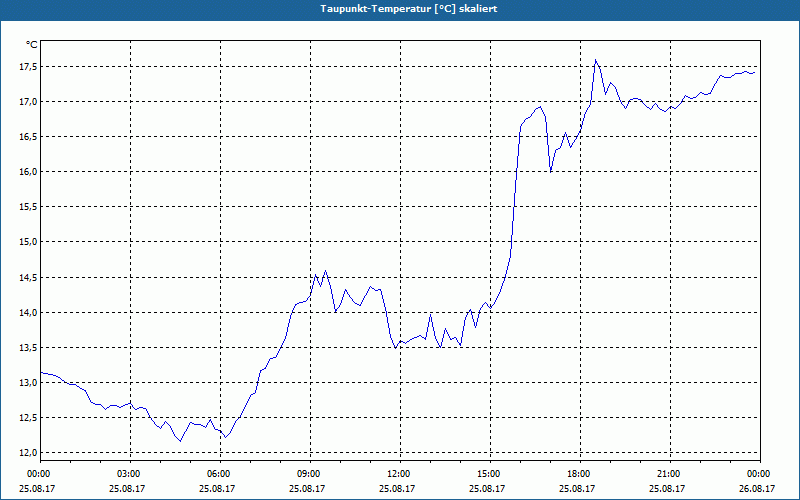This screenshot has height=500, width=800.
Task: Click the 25.08.17 date under 06:00
Action: (x=217, y=488)
